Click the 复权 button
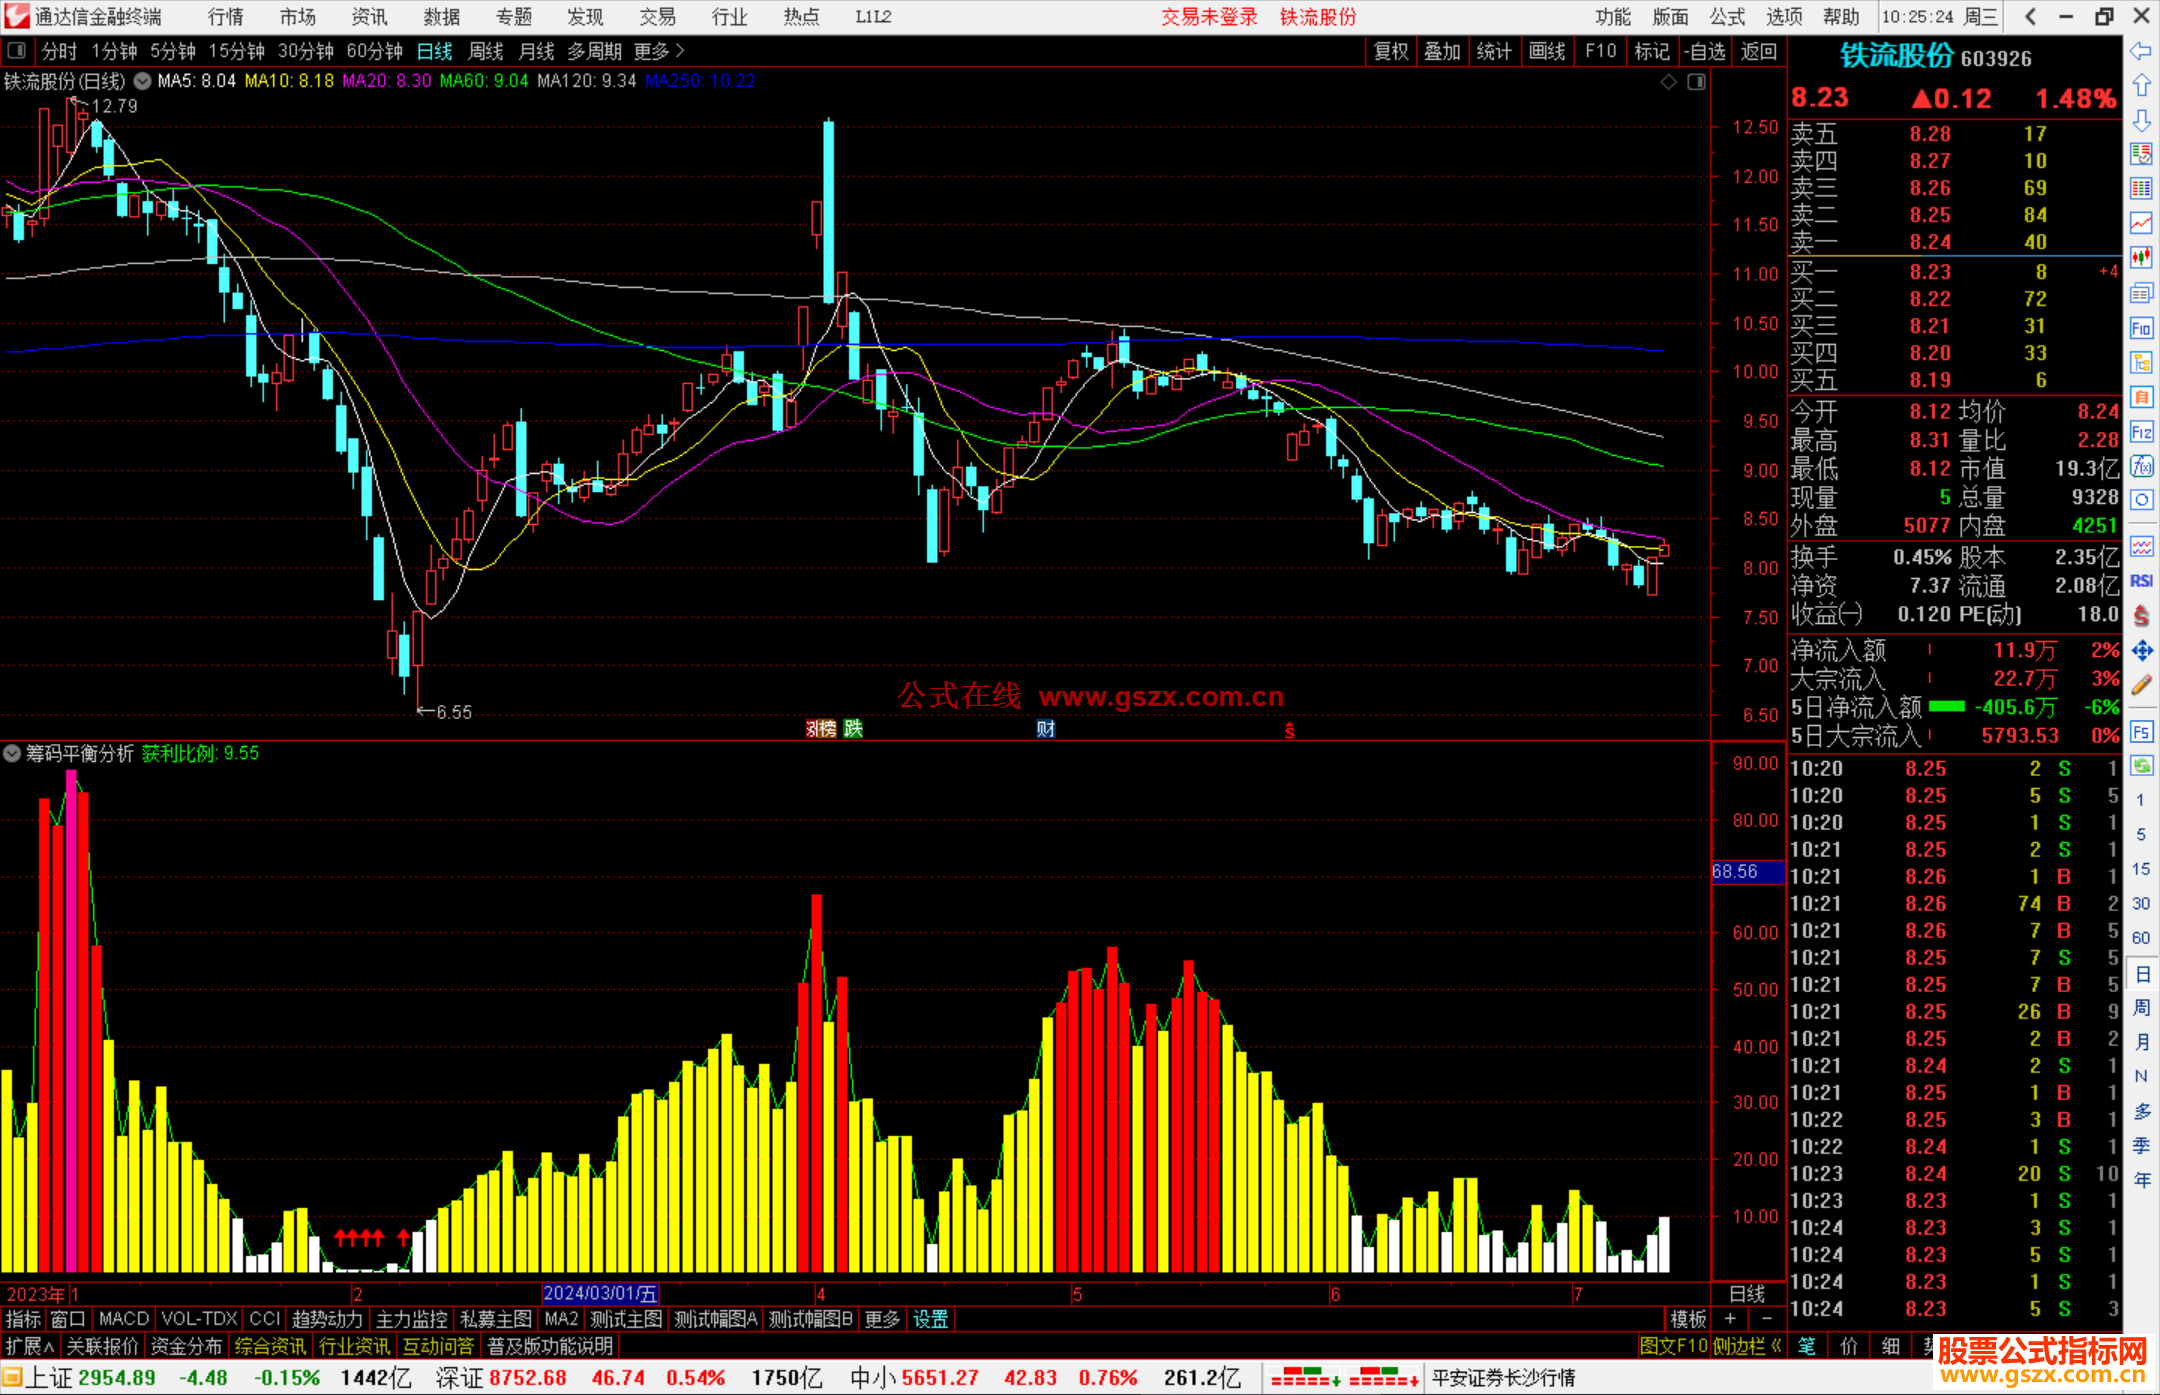Image resolution: width=2160 pixels, height=1395 pixels. pos(1391,51)
